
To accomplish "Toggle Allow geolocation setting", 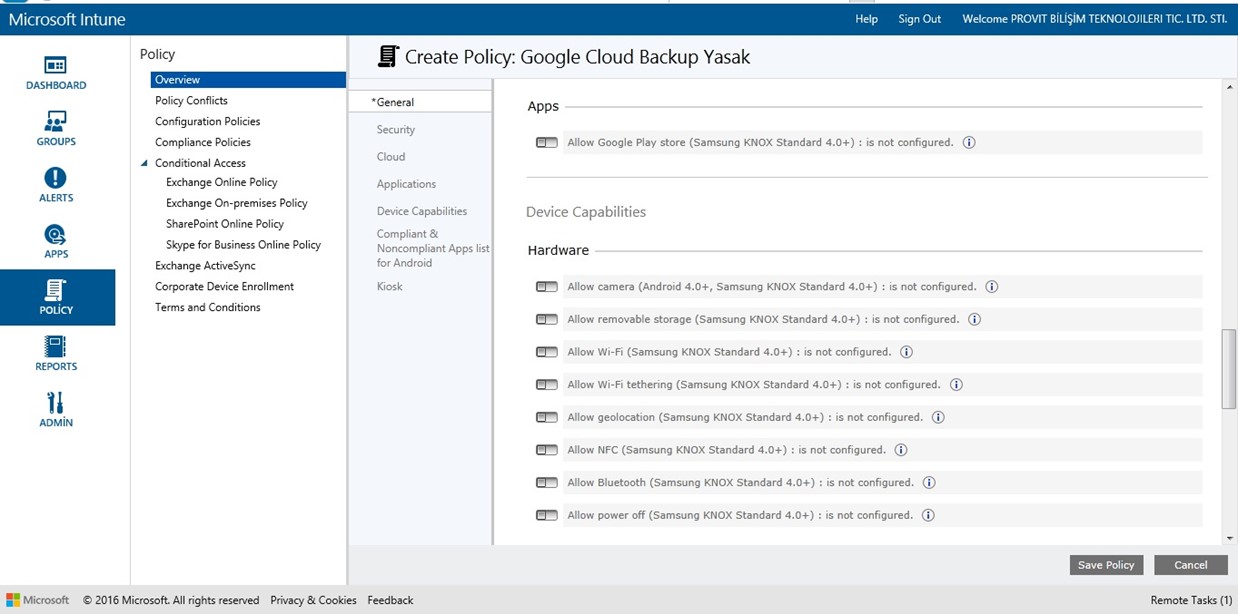I will pyautogui.click(x=546, y=417).
